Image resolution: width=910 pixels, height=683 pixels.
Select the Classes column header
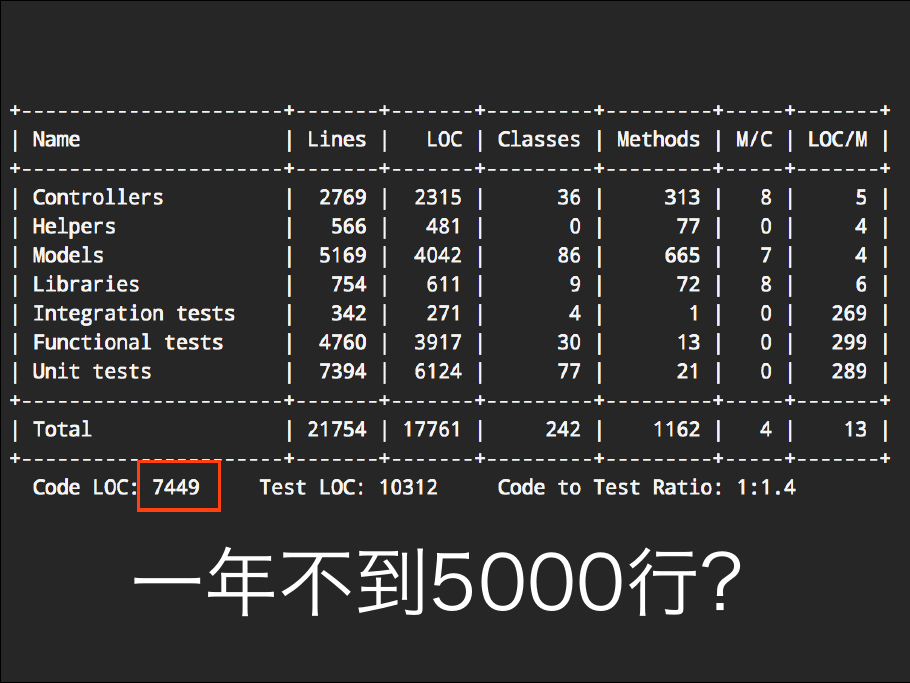[x=538, y=140]
